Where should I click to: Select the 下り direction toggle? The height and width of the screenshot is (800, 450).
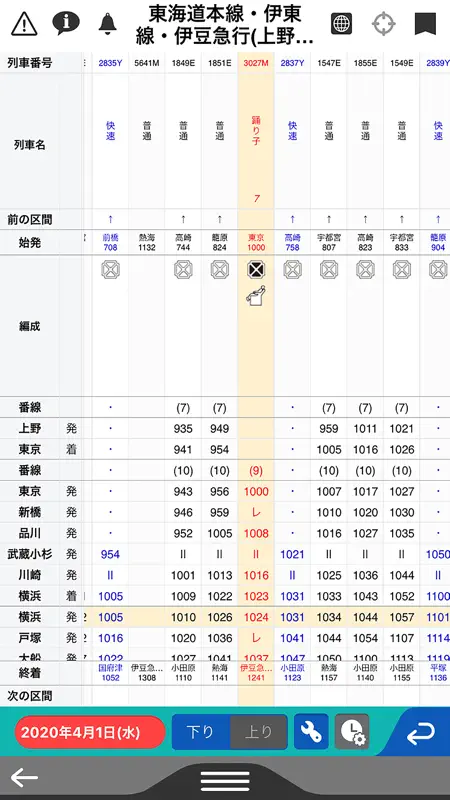[x=201, y=732]
